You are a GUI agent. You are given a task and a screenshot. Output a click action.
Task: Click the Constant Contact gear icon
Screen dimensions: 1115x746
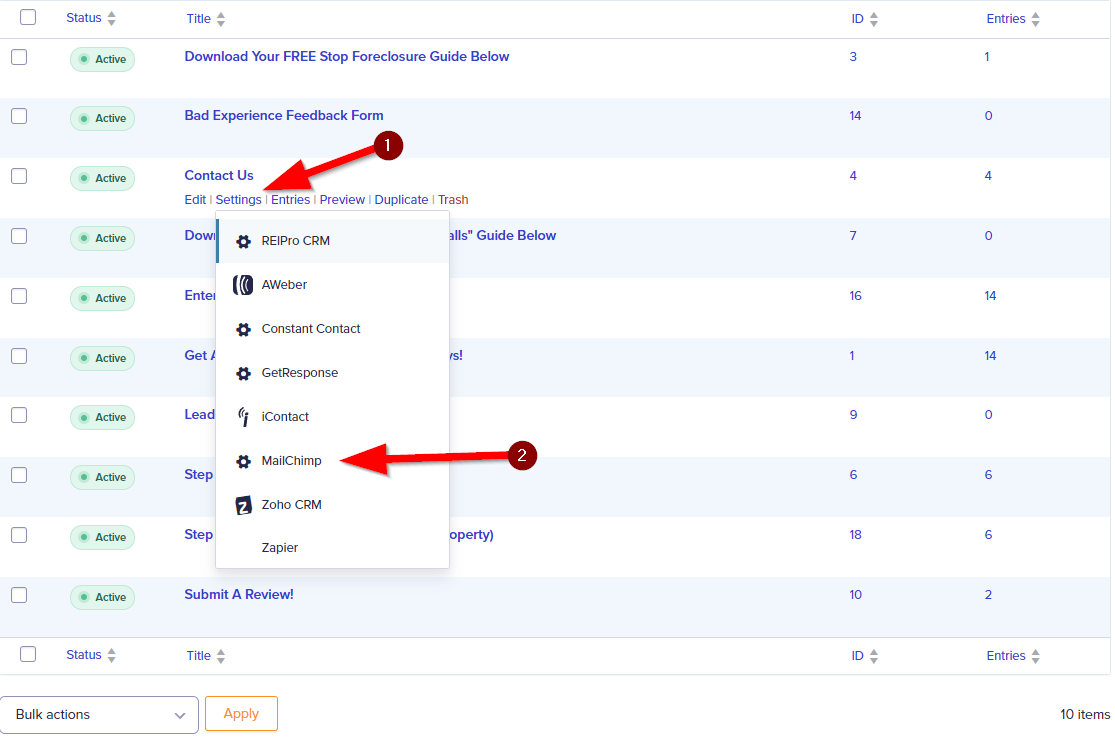pyautogui.click(x=243, y=329)
